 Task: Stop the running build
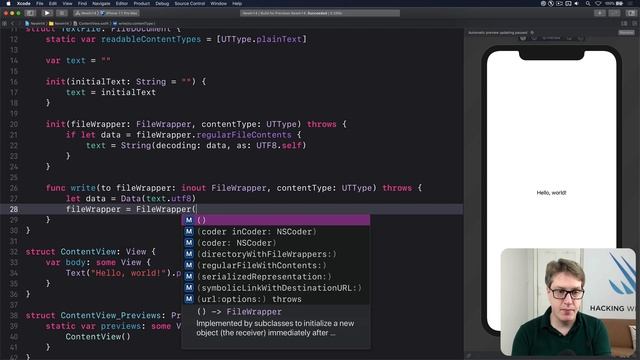click(62, 13)
